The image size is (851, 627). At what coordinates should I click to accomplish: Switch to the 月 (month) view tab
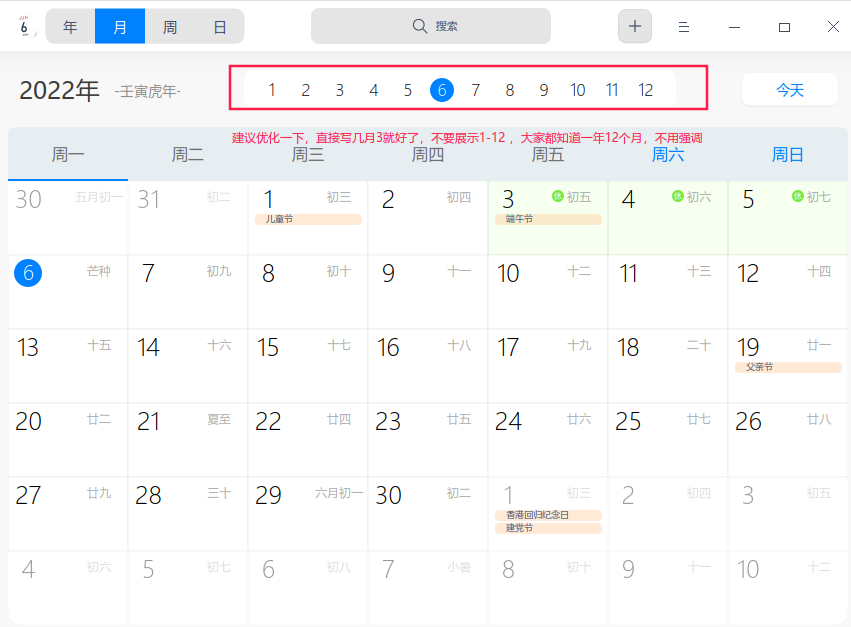coord(120,26)
